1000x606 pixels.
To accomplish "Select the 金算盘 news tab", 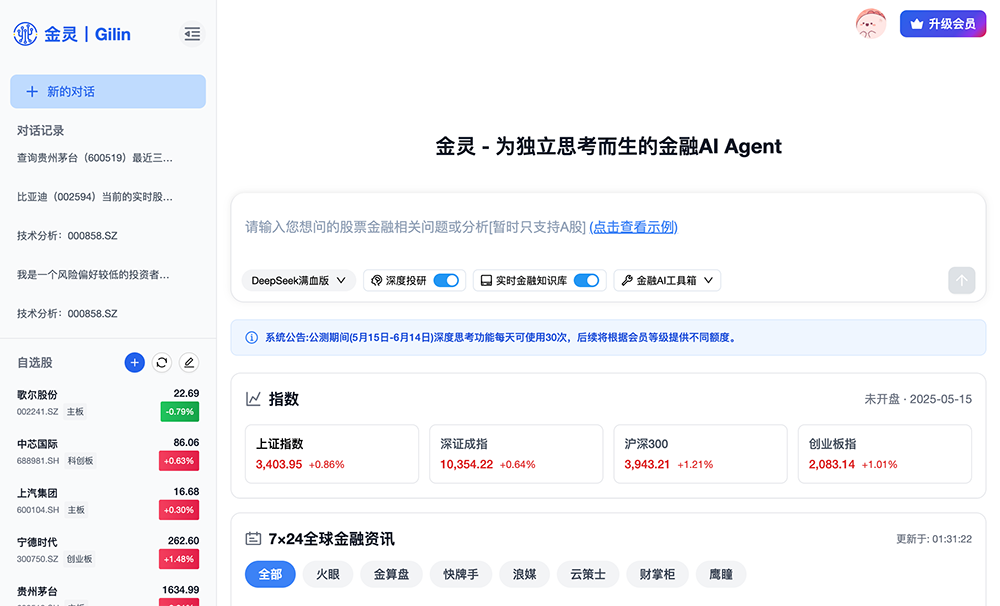I will [391, 574].
